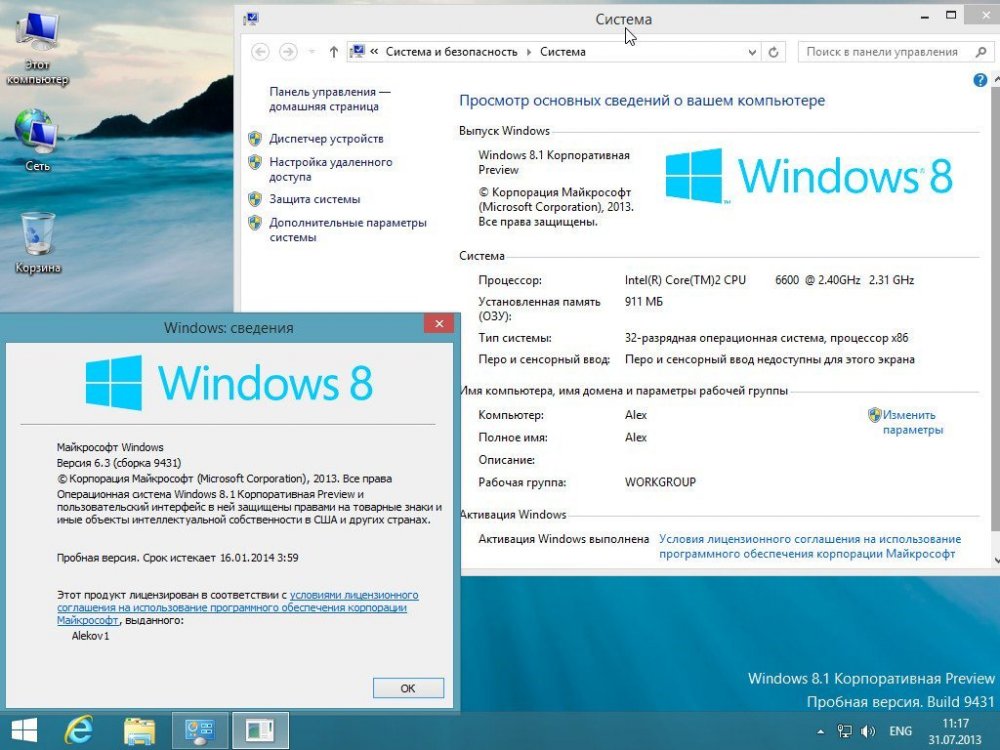This screenshot has height=750, width=1000.
Task: Select Windows 8.1 Корпоративная Preview edition text
Action: [x=554, y=163]
